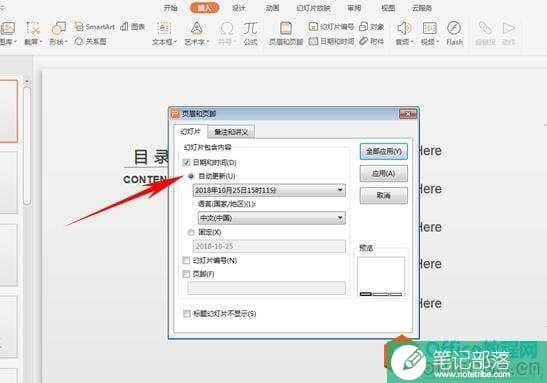Insert a SmartArt graphic from the ribbon
547x383 pixels.
[x=95, y=27]
